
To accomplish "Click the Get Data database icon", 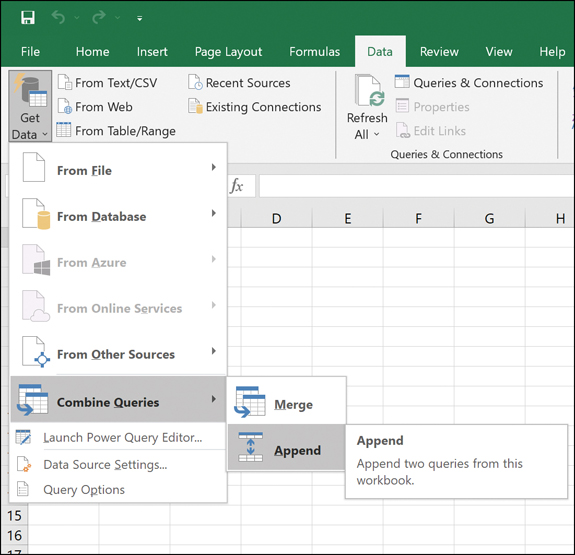I will point(31,90).
